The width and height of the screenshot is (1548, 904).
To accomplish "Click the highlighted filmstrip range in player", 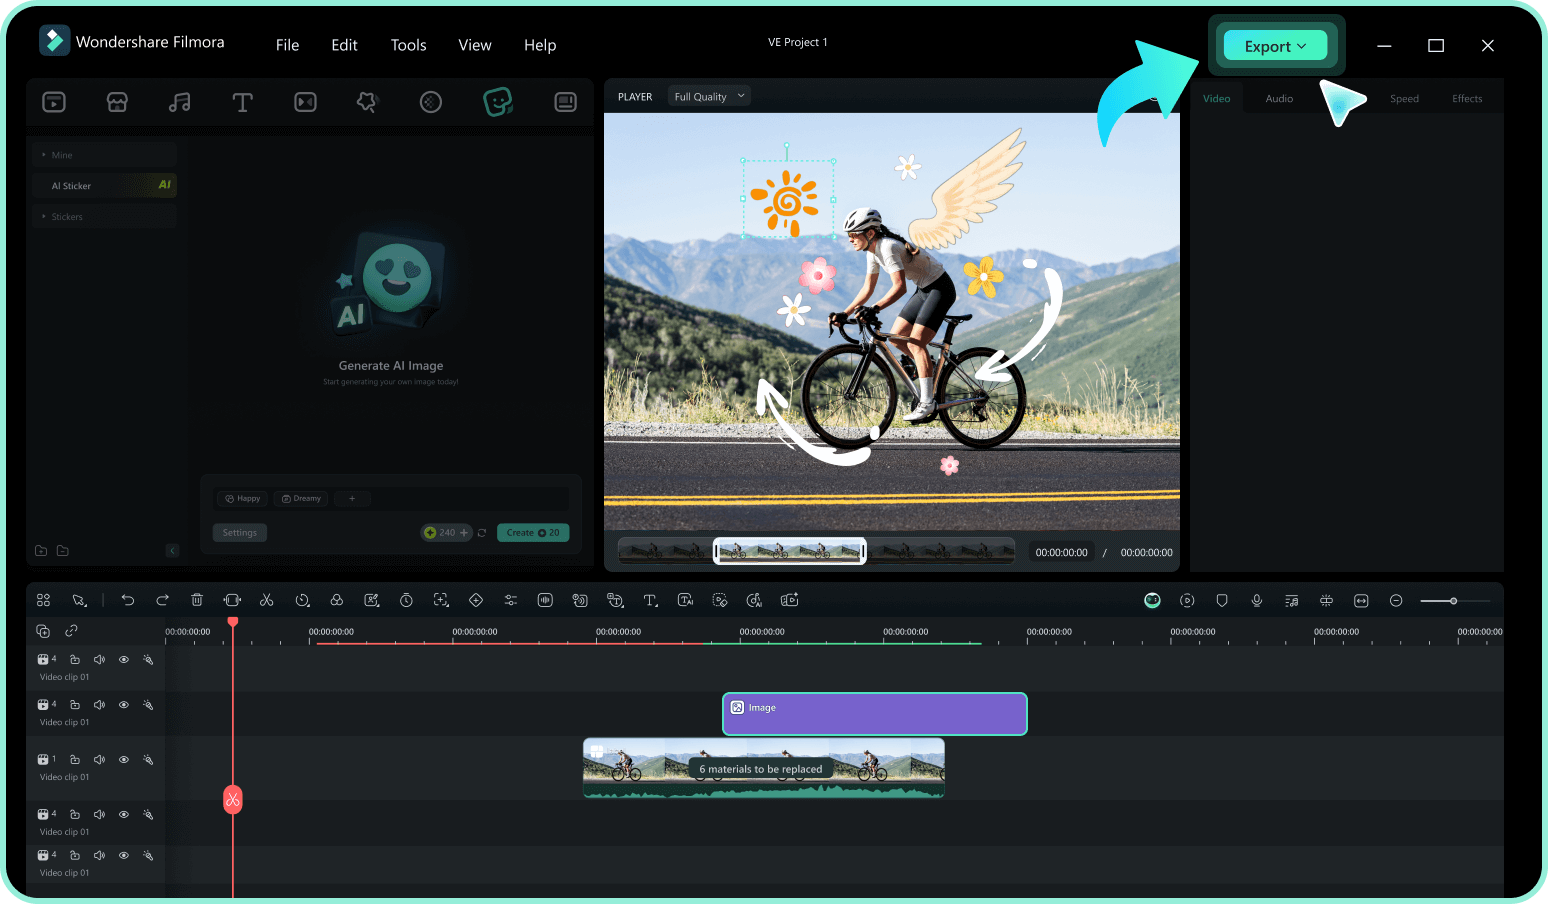I will [x=790, y=551].
